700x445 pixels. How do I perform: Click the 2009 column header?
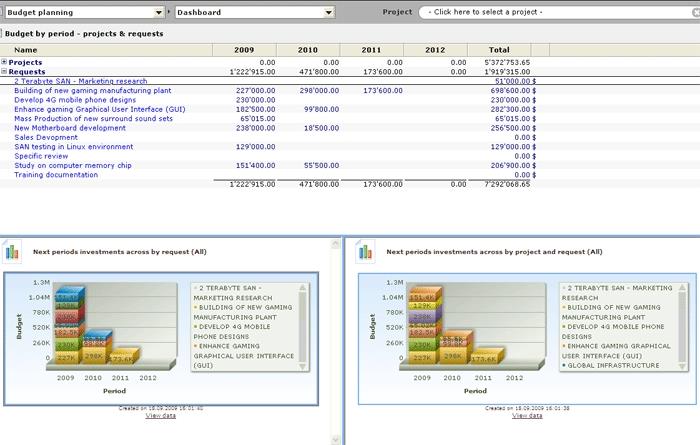pyautogui.click(x=244, y=50)
